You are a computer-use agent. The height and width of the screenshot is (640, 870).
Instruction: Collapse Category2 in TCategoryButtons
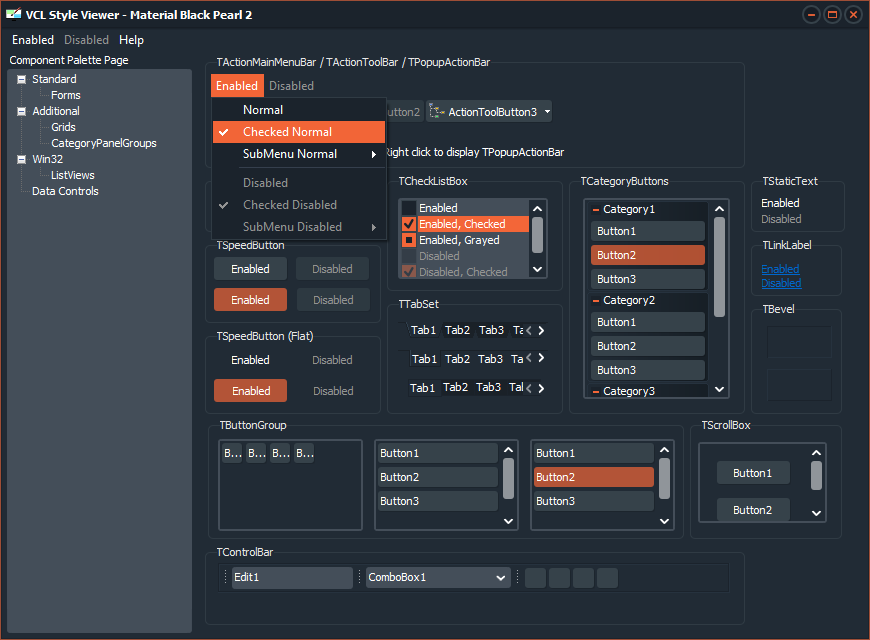point(595,301)
